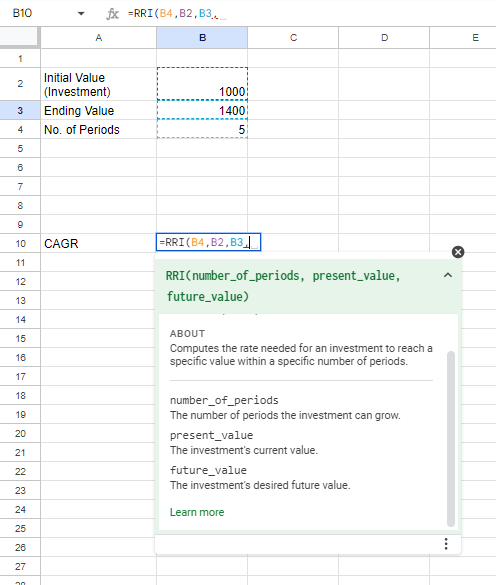Screen dimensions: 496x585
Task: Click the Ending Value label cell
Action: [99, 110]
